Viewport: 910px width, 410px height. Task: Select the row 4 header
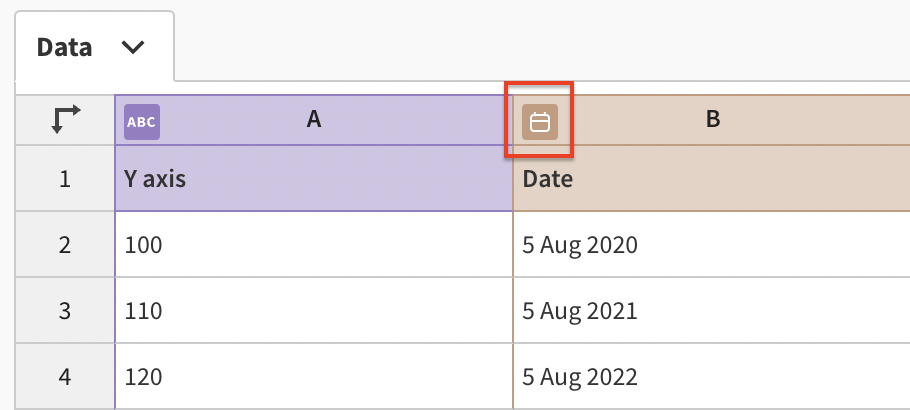click(65, 377)
